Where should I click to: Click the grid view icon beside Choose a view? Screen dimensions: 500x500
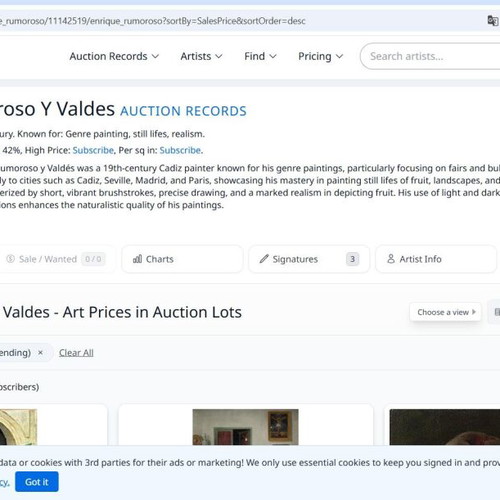pyautogui.click(x=496, y=312)
